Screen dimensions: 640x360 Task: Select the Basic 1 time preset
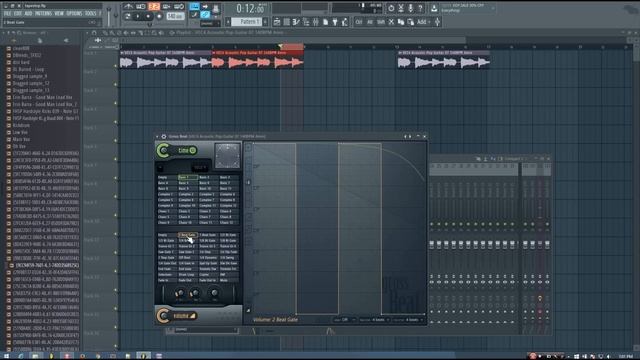click(188, 178)
